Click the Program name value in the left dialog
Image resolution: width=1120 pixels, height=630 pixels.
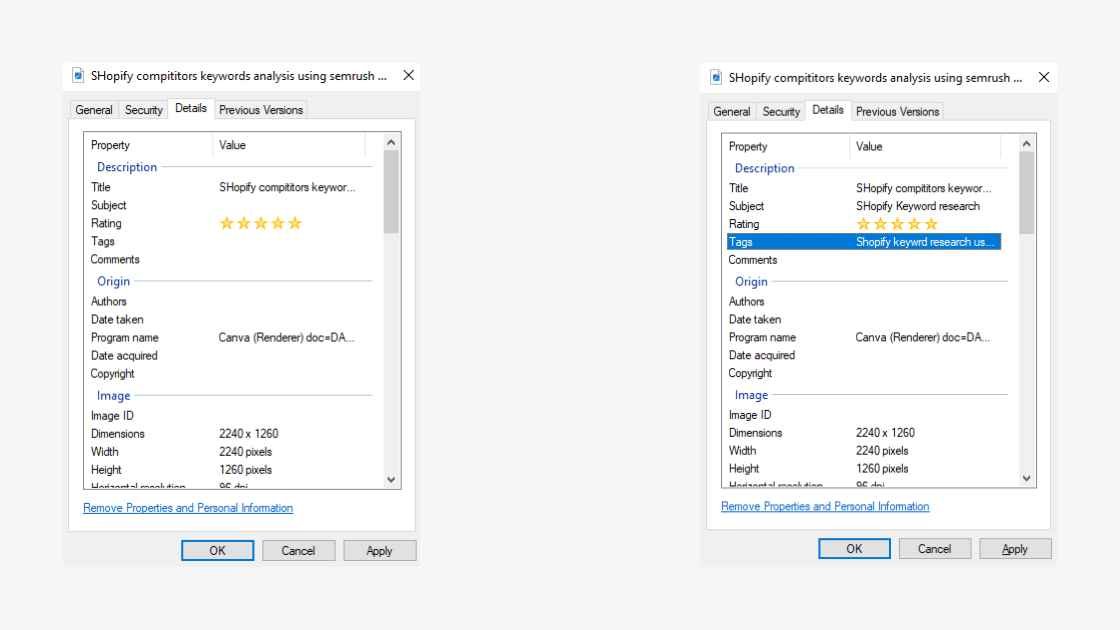(286, 338)
